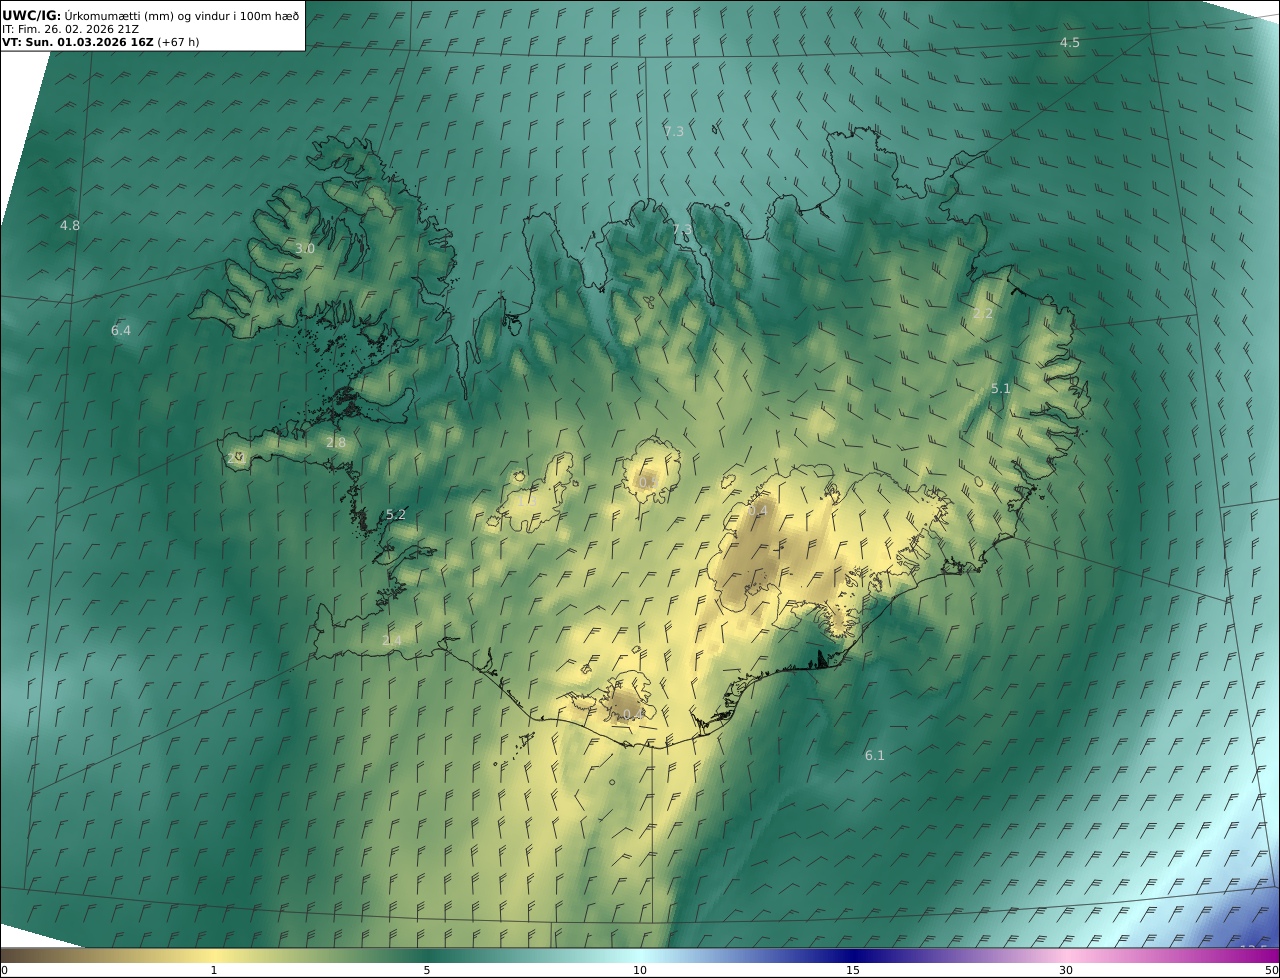Click the colorbar tick label 5
Screen dimensions: 1280x978
(x=427, y=970)
